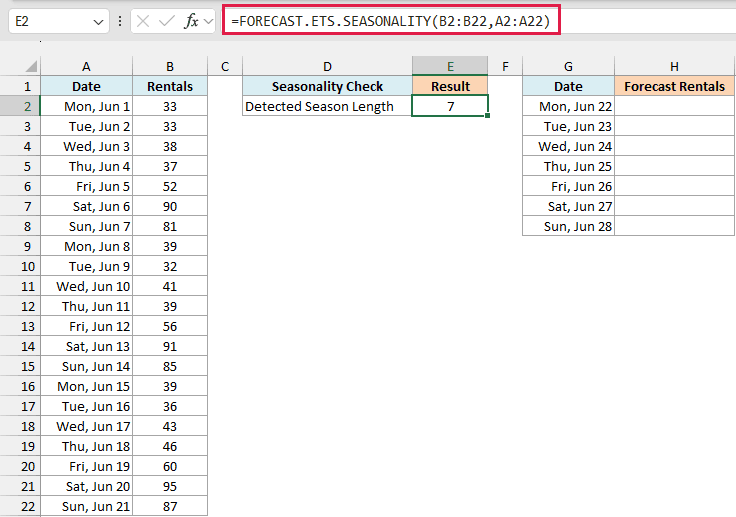The width and height of the screenshot is (736, 517).
Task: Select column B header
Action: click(x=170, y=66)
